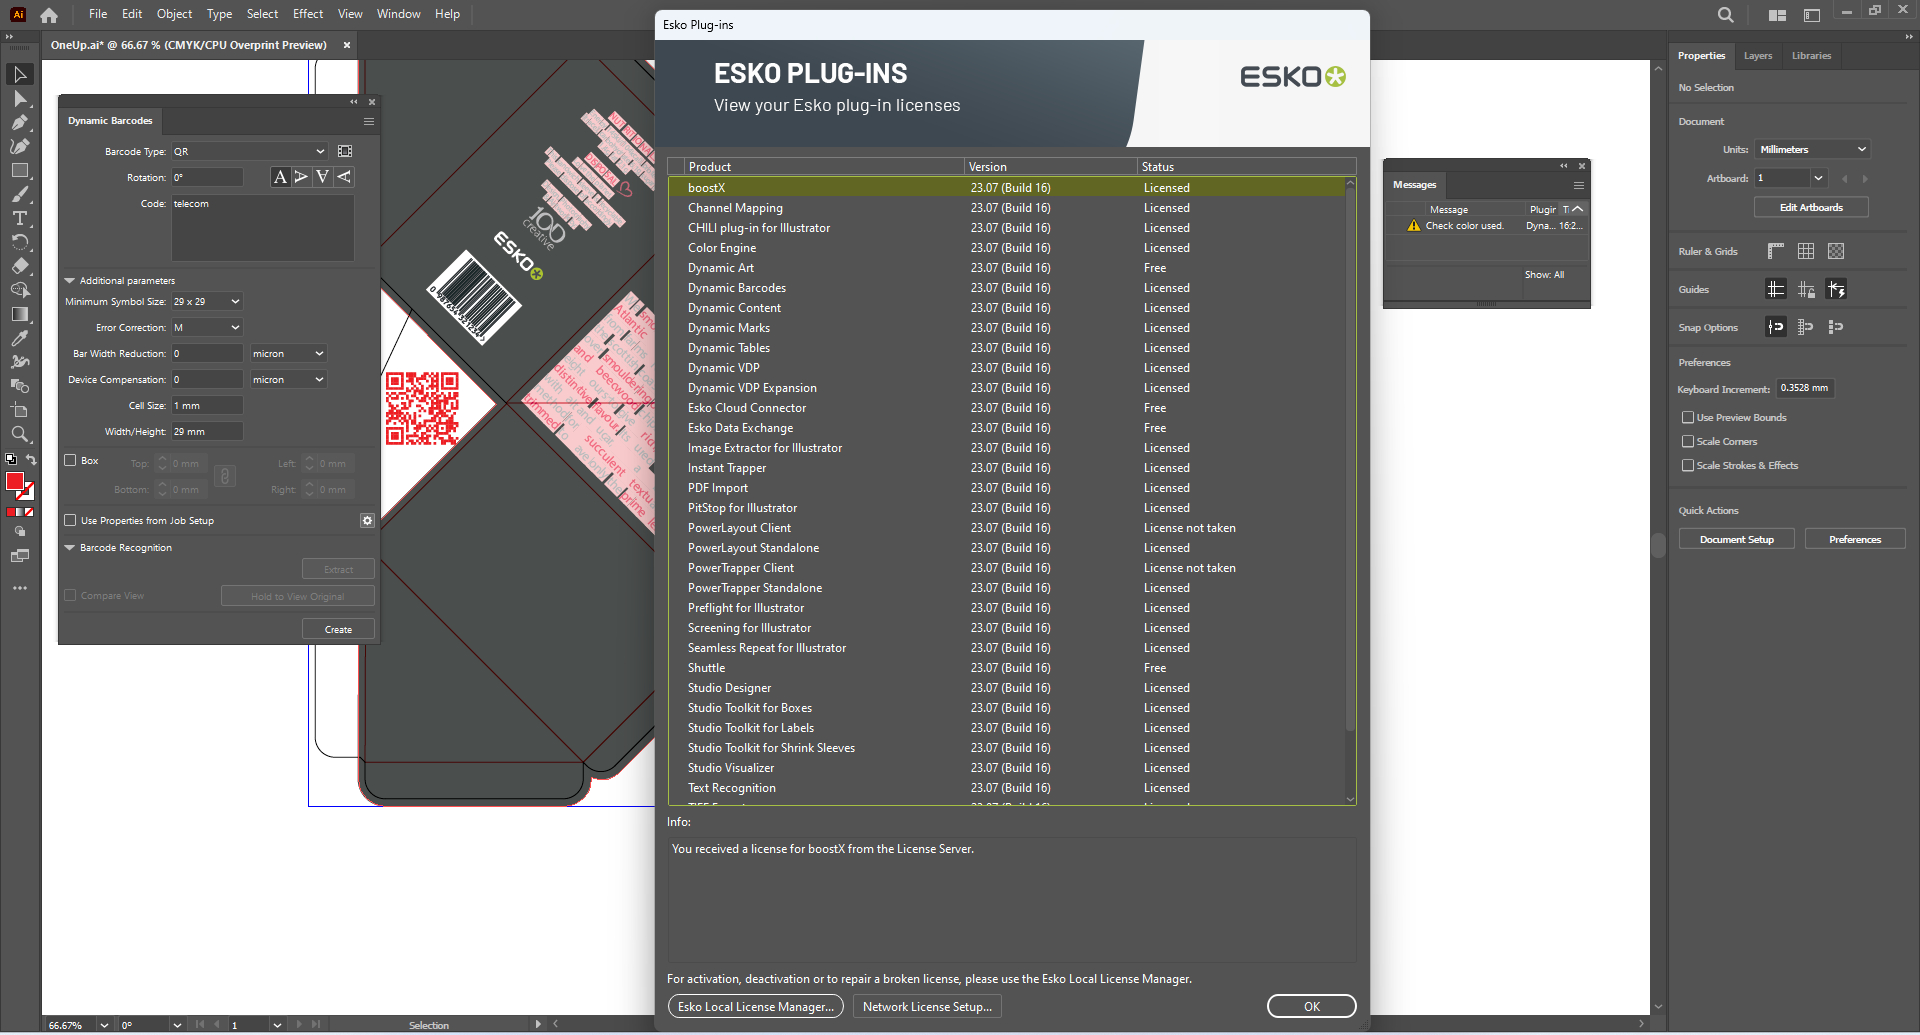
Task: Select the Eyedropper tool
Action: 20,339
